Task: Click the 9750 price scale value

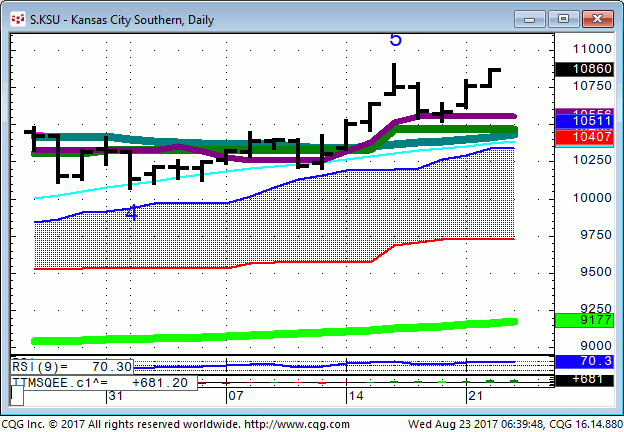Action: coord(595,235)
